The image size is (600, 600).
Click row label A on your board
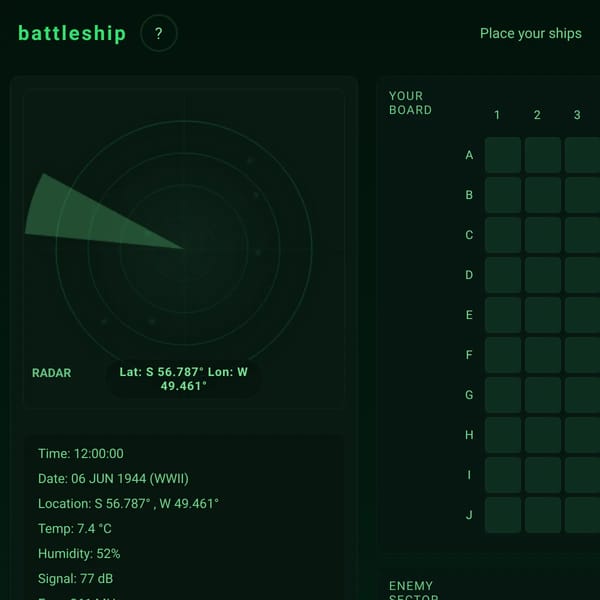[x=469, y=155]
